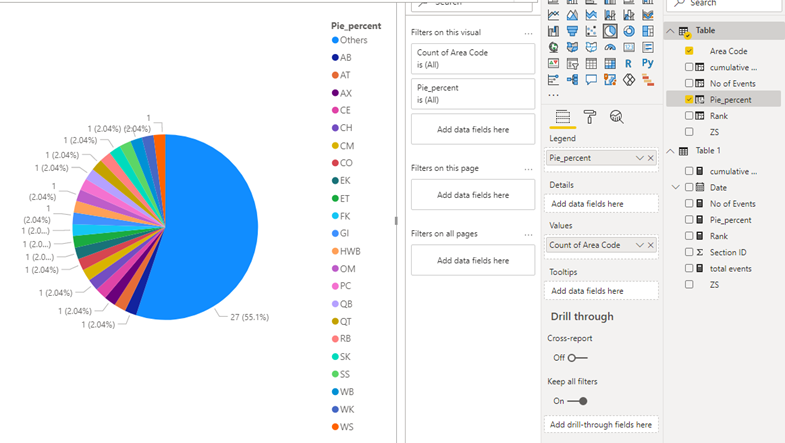Check total events in Table 1
The image size is (785, 443).
(689, 268)
